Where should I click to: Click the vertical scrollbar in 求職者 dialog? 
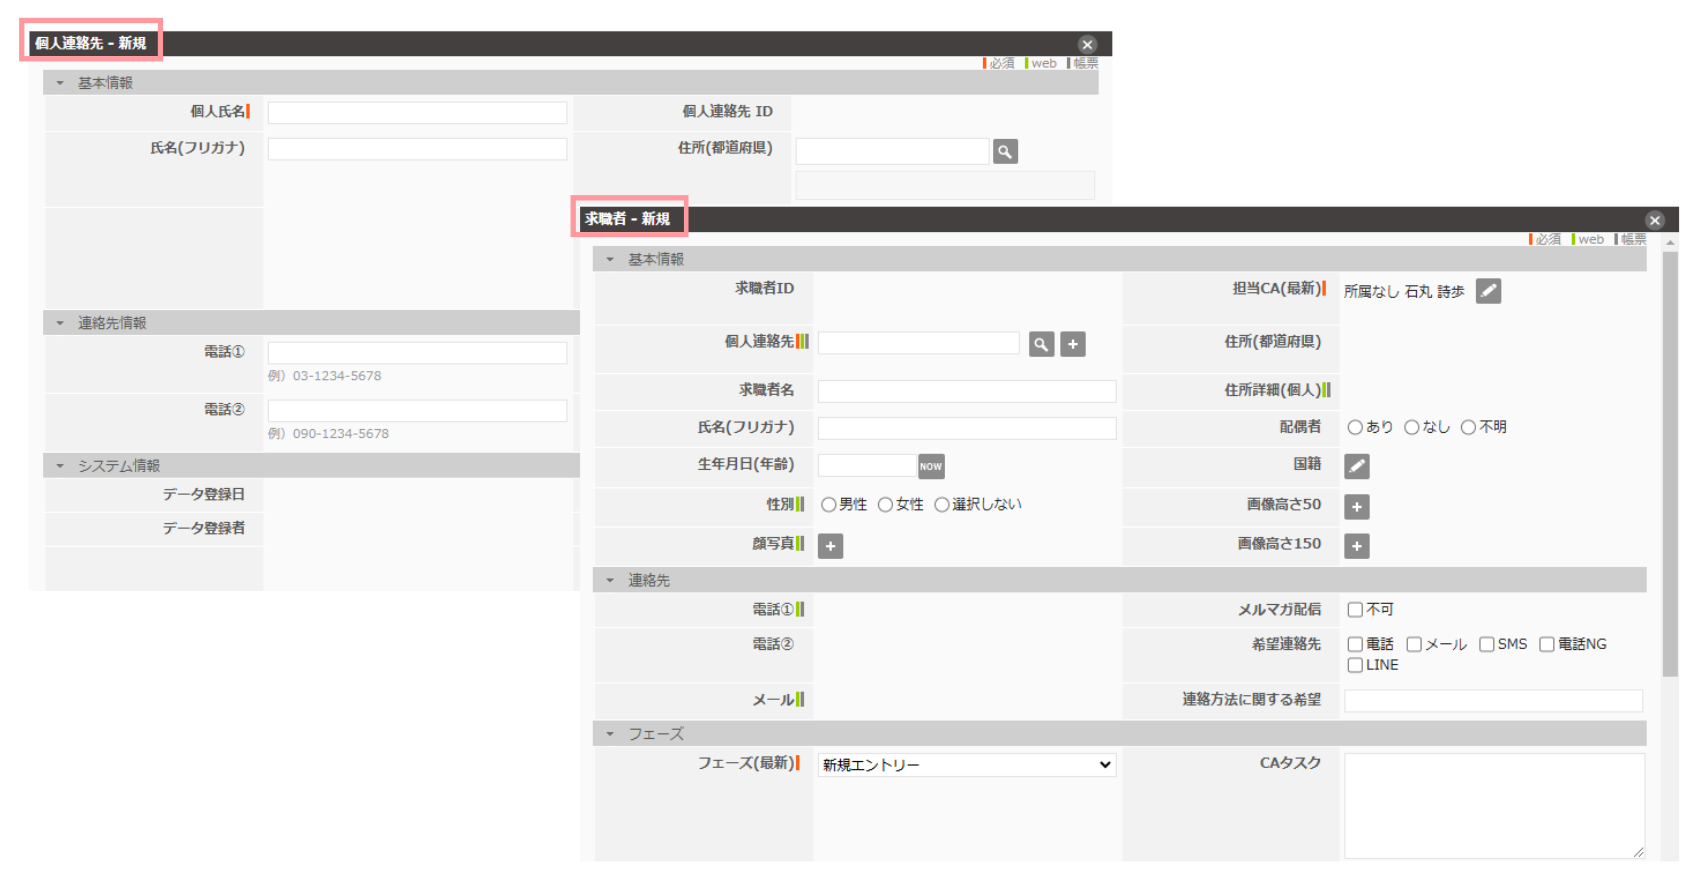pyautogui.click(x=1670, y=460)
